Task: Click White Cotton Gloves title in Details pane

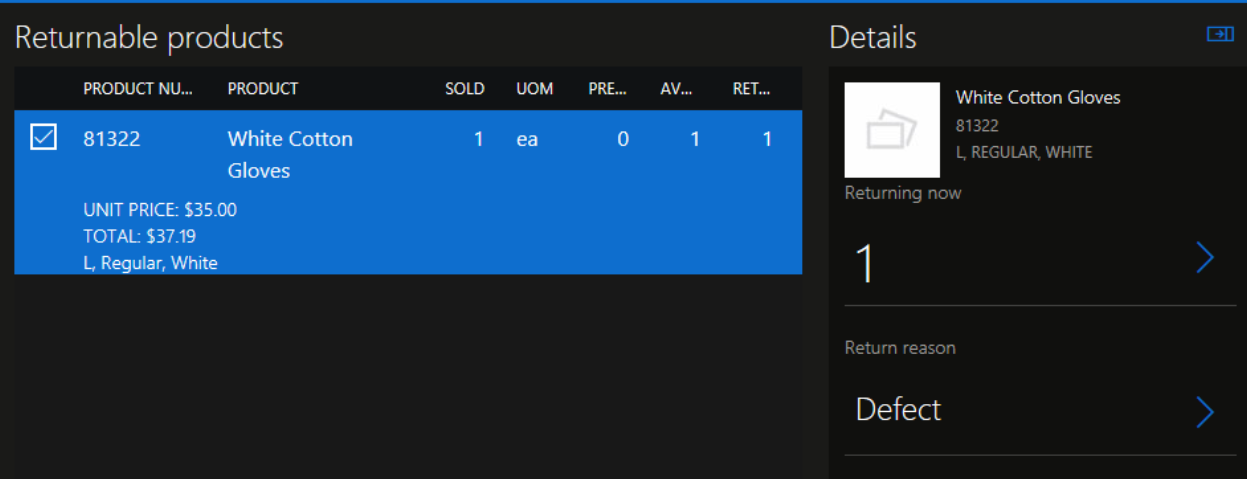Action: [x=1037, y=98]
